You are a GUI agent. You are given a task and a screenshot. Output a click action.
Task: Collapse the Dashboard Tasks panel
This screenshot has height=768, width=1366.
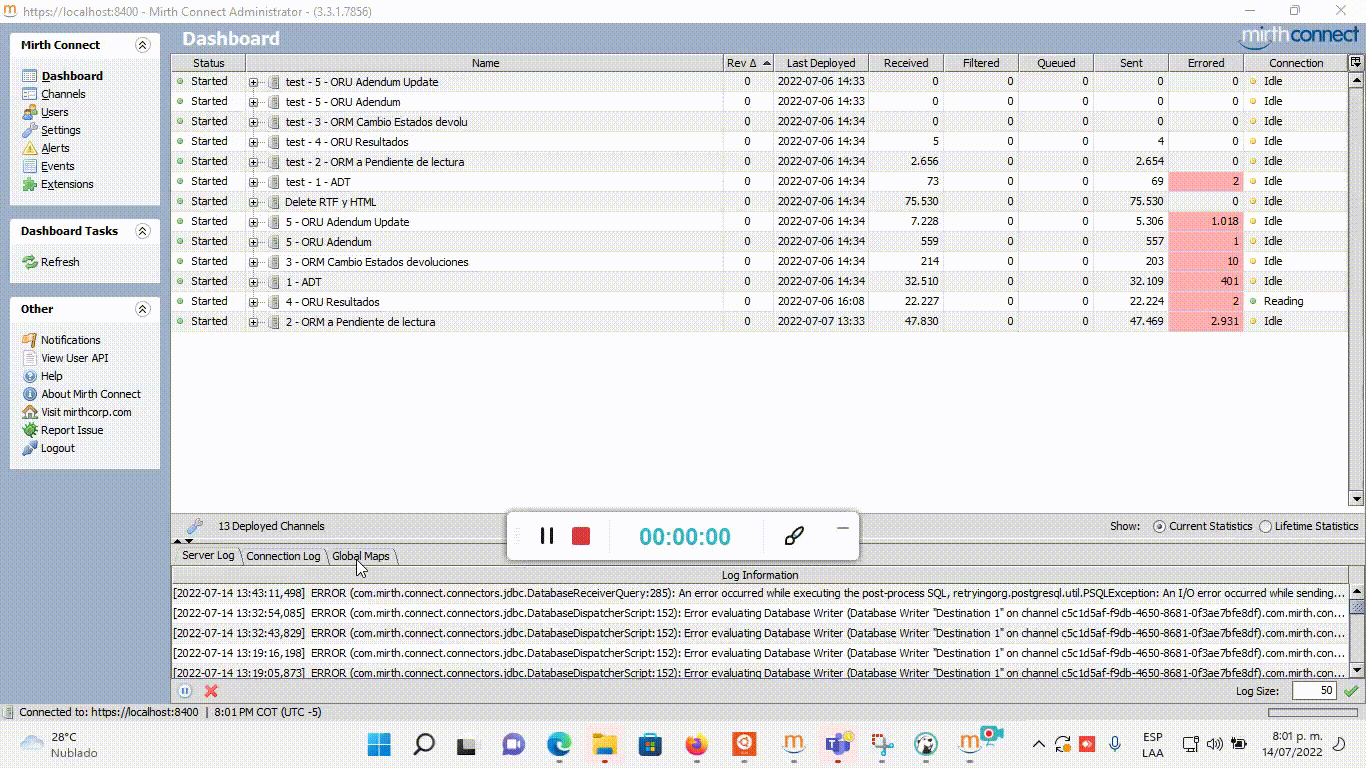coord(142,231)
